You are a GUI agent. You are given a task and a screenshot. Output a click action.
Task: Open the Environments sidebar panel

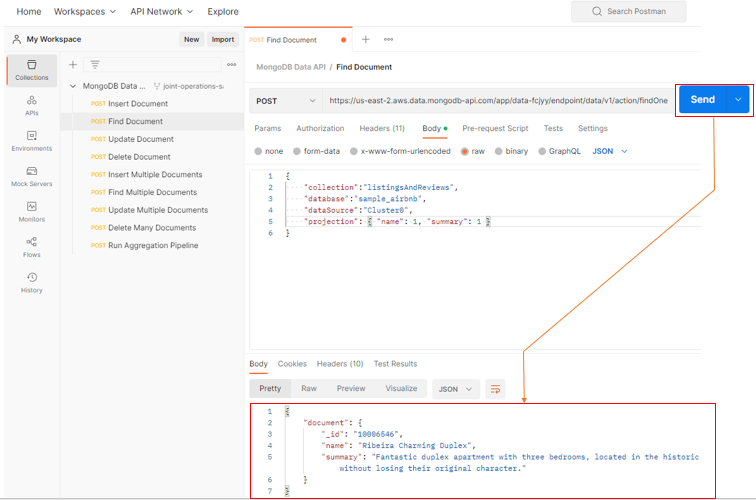(x=32, y=141)
